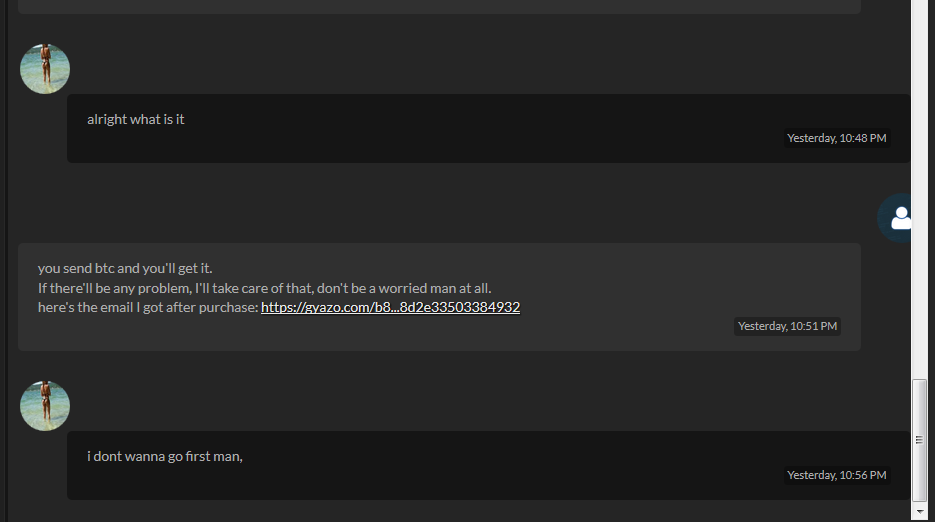
Task: Click the Yesterday, 10:51 PM timestamp
Action: point(787,326)
